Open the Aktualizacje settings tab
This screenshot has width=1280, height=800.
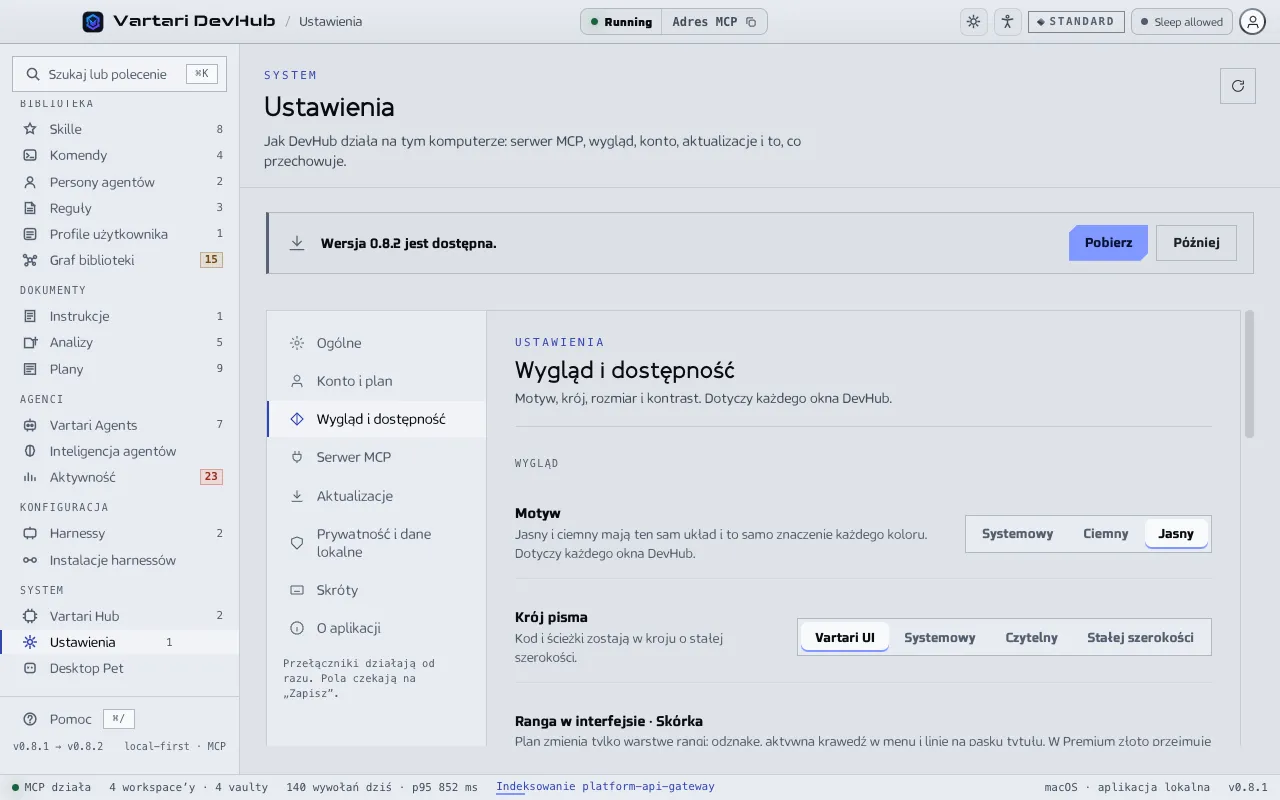[377, 496]
